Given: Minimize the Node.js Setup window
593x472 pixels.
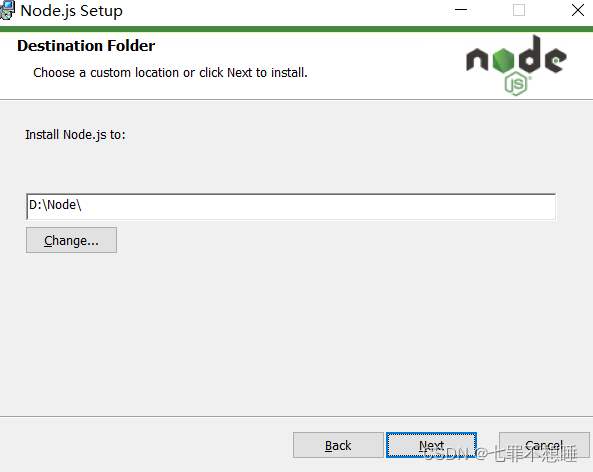Looking at the screenshot, I should tap(461, 10).
